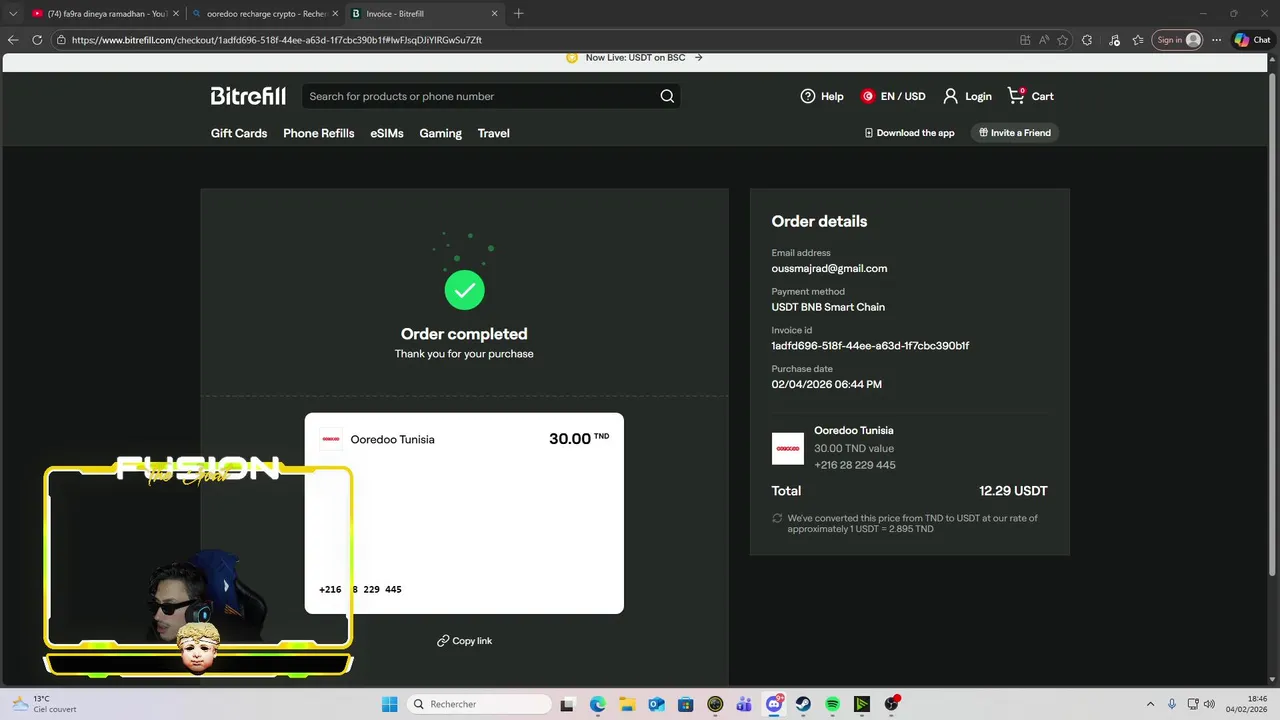This screenshot has width=1280, height=720.
Task: Open the volume control in system tray
Action: [x=1209, y=704]
